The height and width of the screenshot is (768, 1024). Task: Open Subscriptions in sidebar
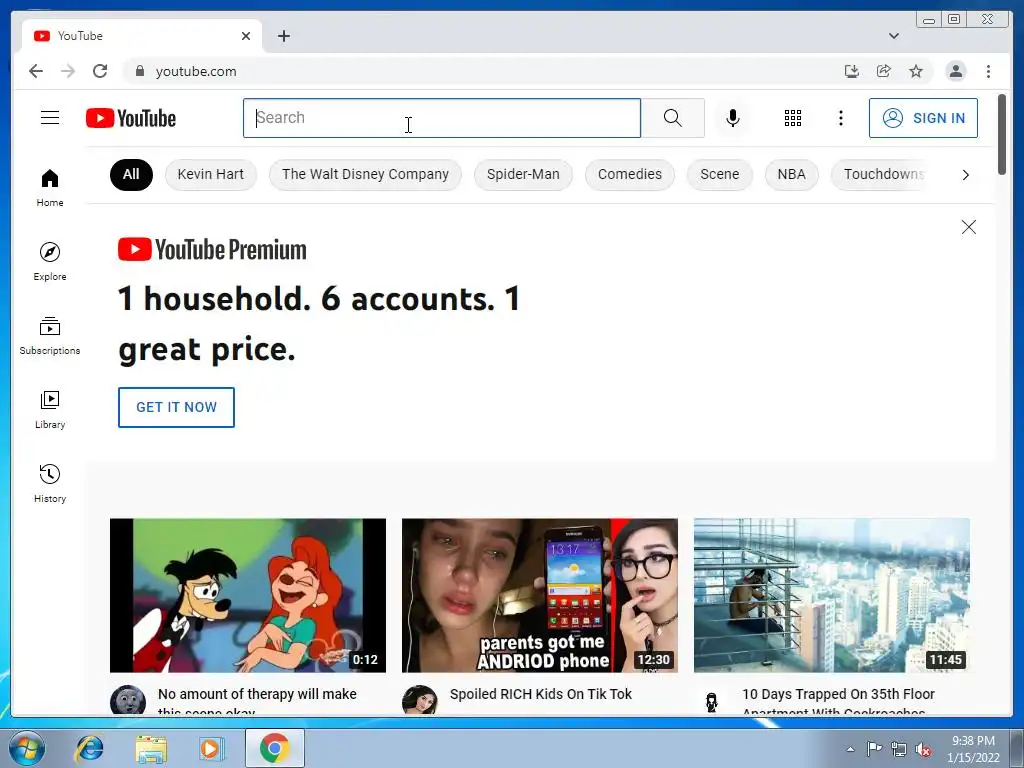pos(50,336)
